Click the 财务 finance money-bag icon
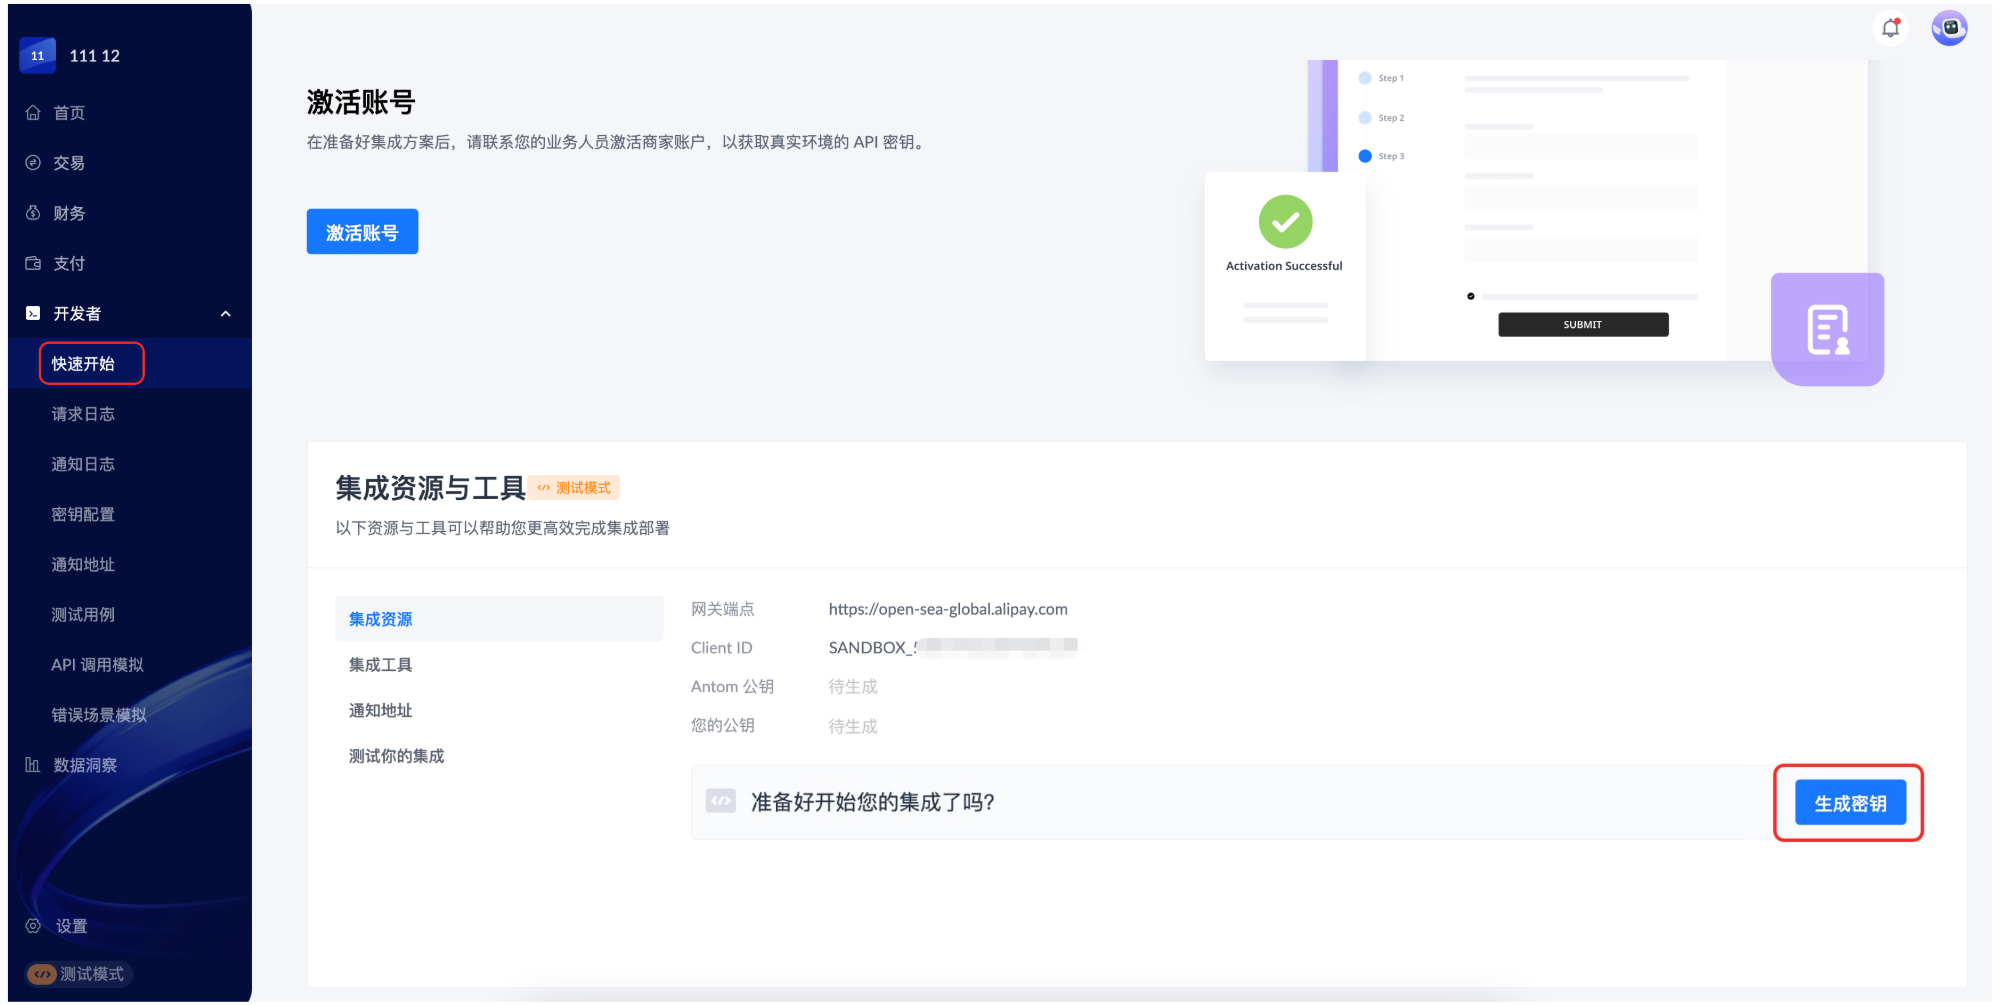Screen dimensions: 2000x1005 tap(33, 213)
